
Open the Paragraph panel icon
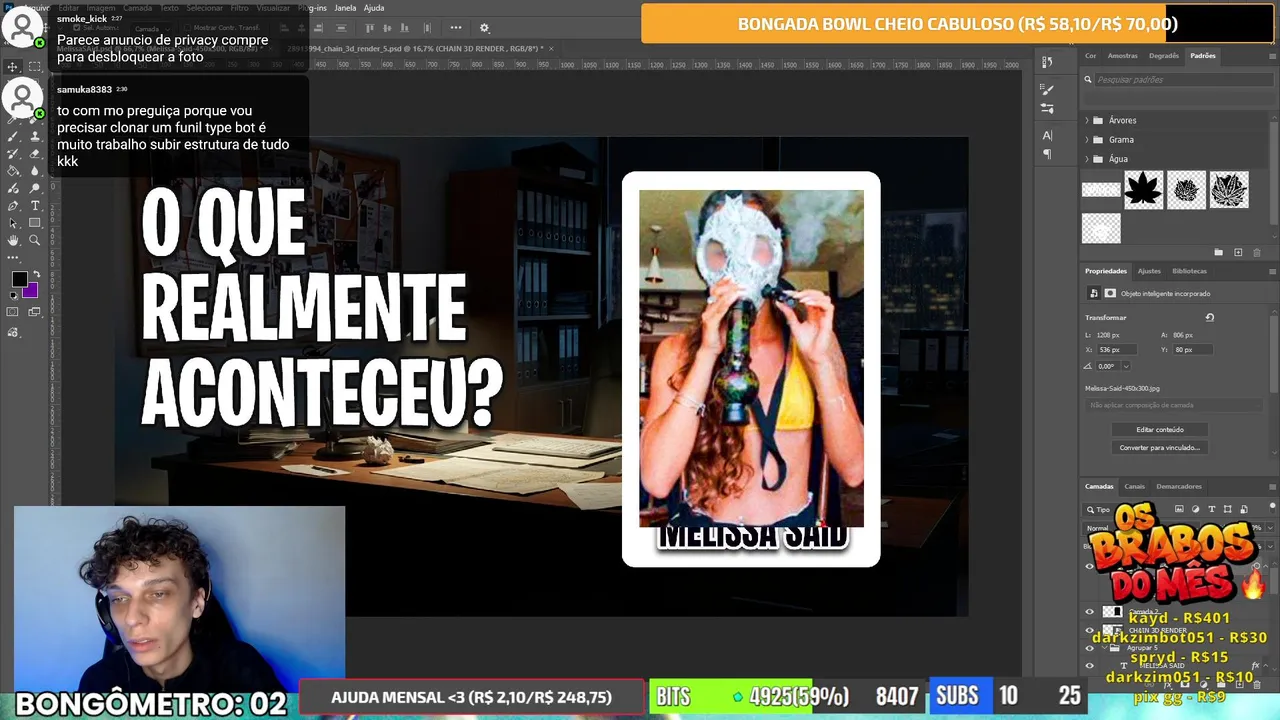tap(1047, 154)
